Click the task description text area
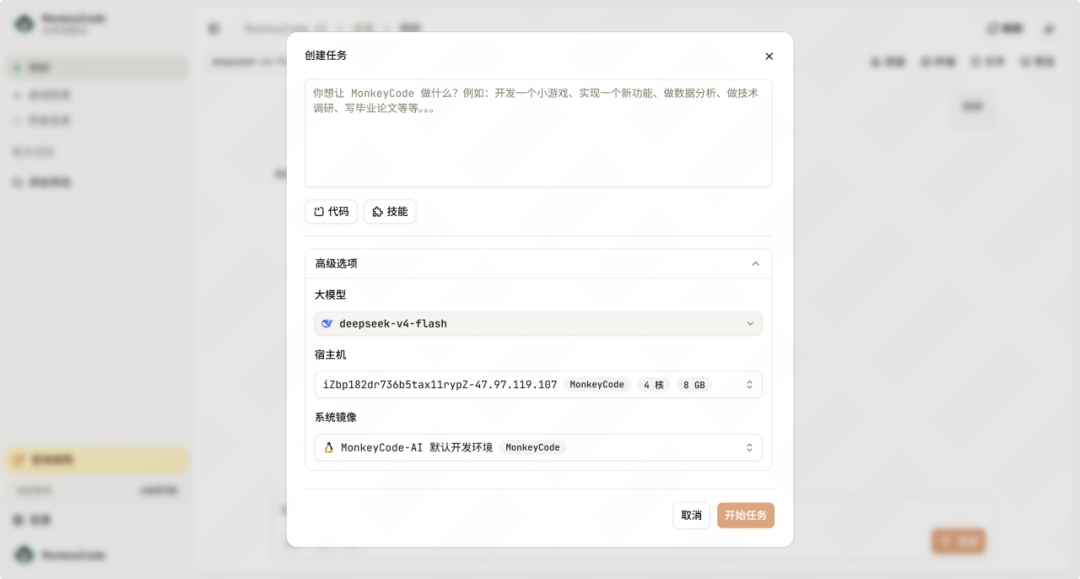Viewport: 1080px width, 579px height. [538, 133]
